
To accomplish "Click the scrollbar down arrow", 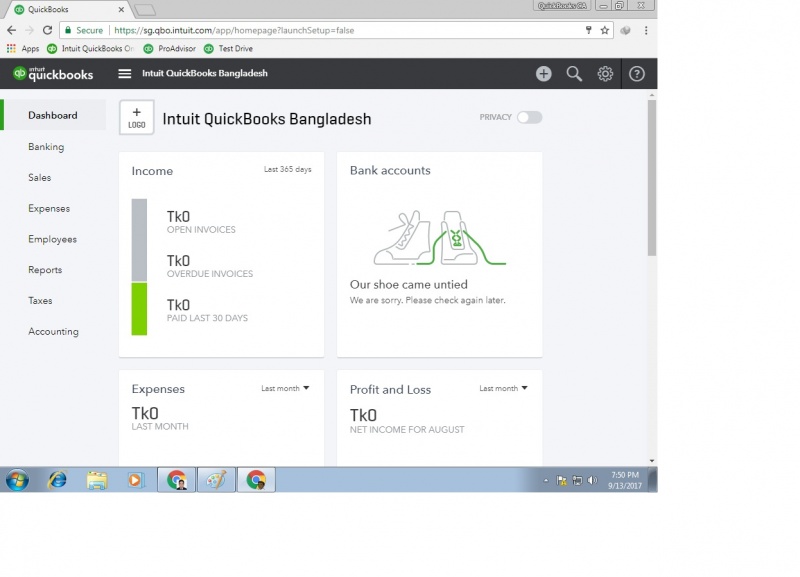I will (652, 461).
